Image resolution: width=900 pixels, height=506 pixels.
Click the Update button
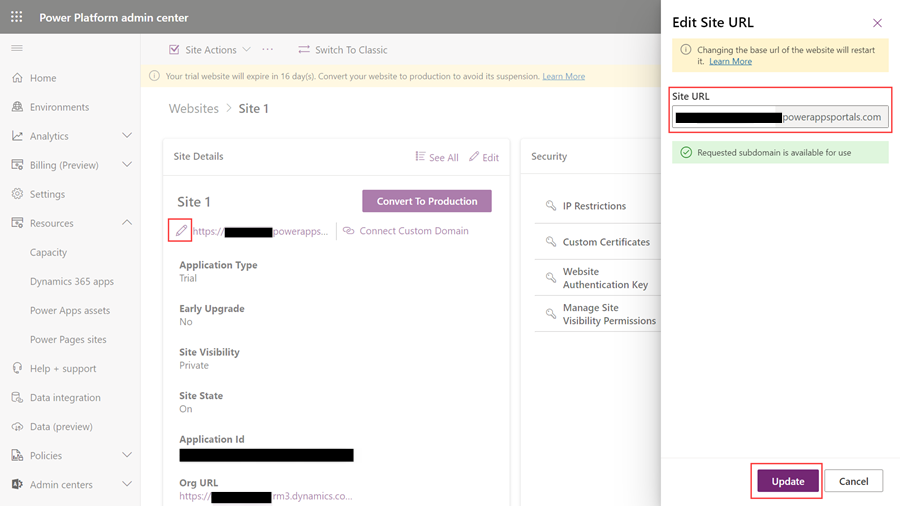(787, 481)
